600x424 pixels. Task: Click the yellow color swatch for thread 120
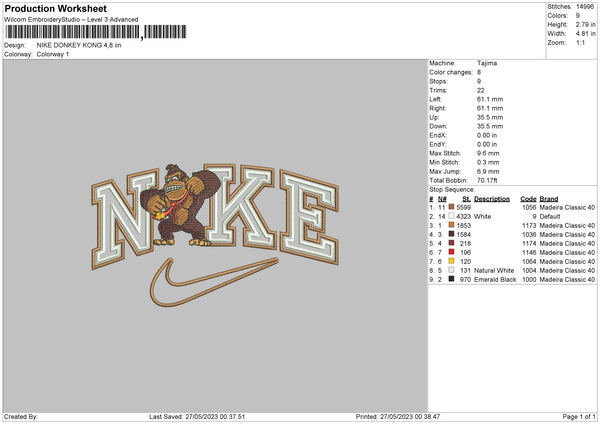(x=451, y=261)
